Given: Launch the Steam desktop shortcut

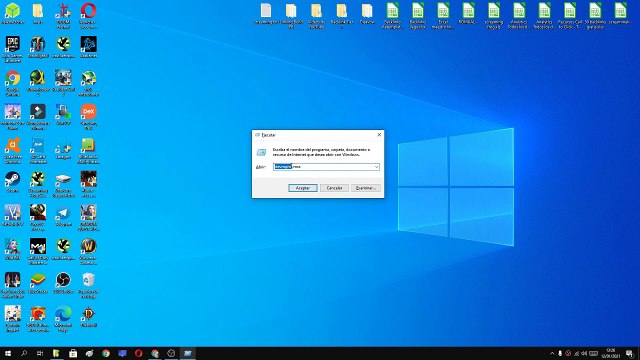Looking at the screenshot, I should click(13, 181).
